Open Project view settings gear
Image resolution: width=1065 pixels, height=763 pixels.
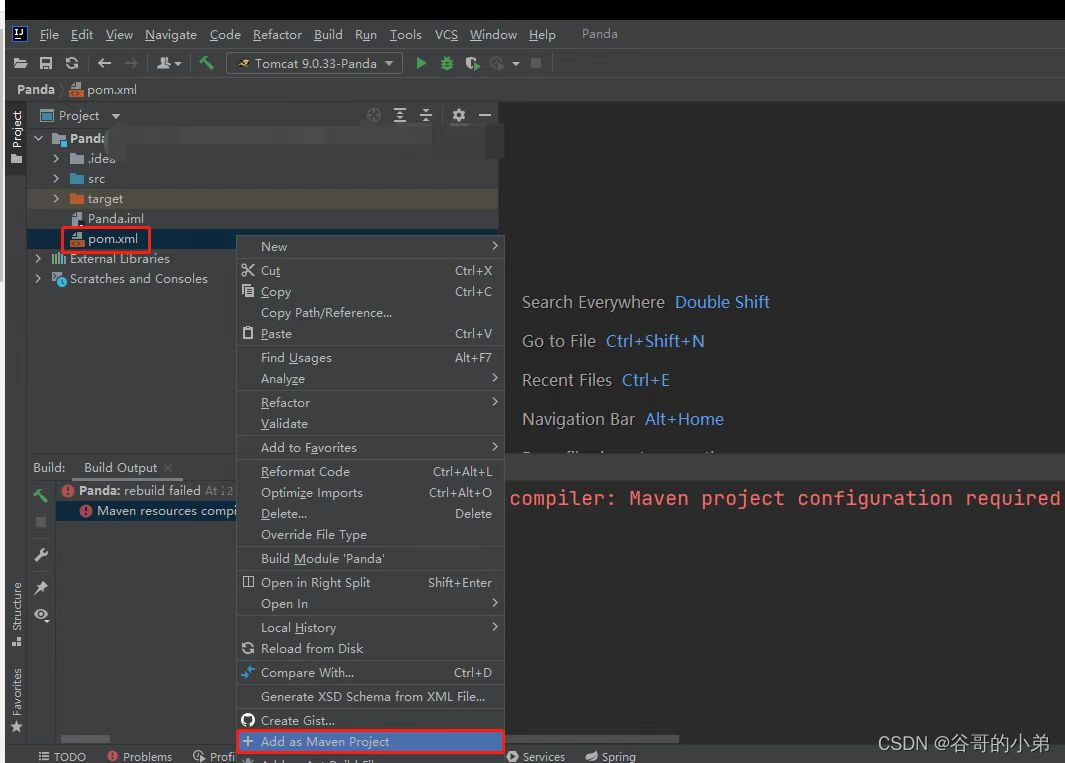(x=457, y=115)
